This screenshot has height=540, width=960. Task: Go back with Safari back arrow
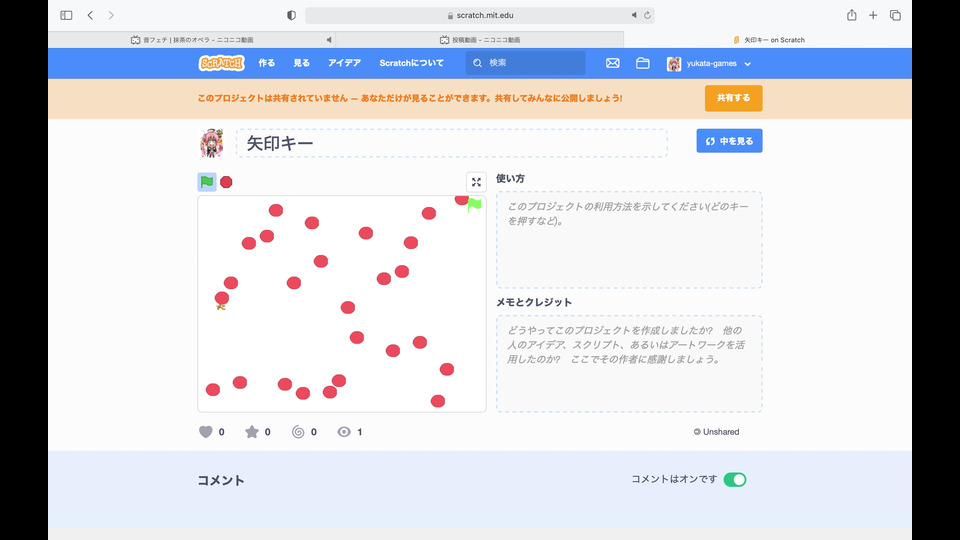pos(90,15)
